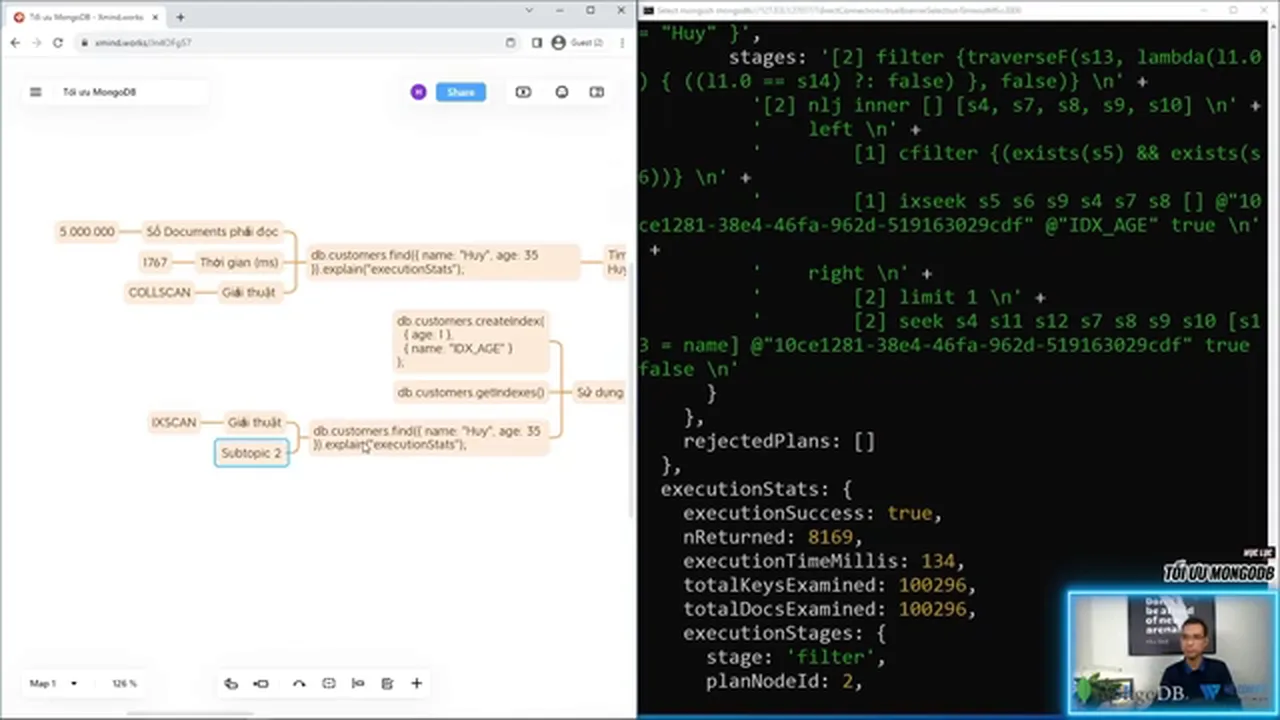The width and height of the screenshot is (1280, 720).
Task: Open the sticker/emoji icon in Xmind header
Action: (x=562, y=92)
